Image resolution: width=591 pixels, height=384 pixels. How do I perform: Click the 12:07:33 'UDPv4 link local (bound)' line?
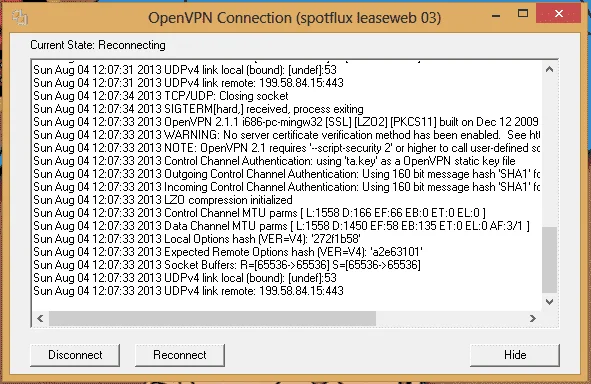click(x=185, y=278)
